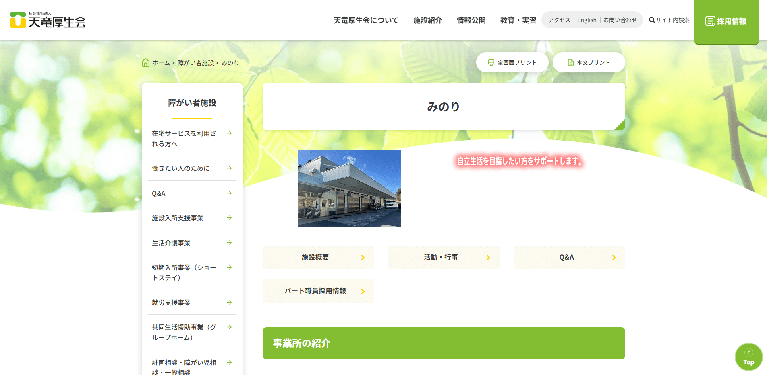Image resolution: width=767 pixels, height=375 pixels.
Task: Open the 天竜厚生会について menu
Action: coord(366,21)
